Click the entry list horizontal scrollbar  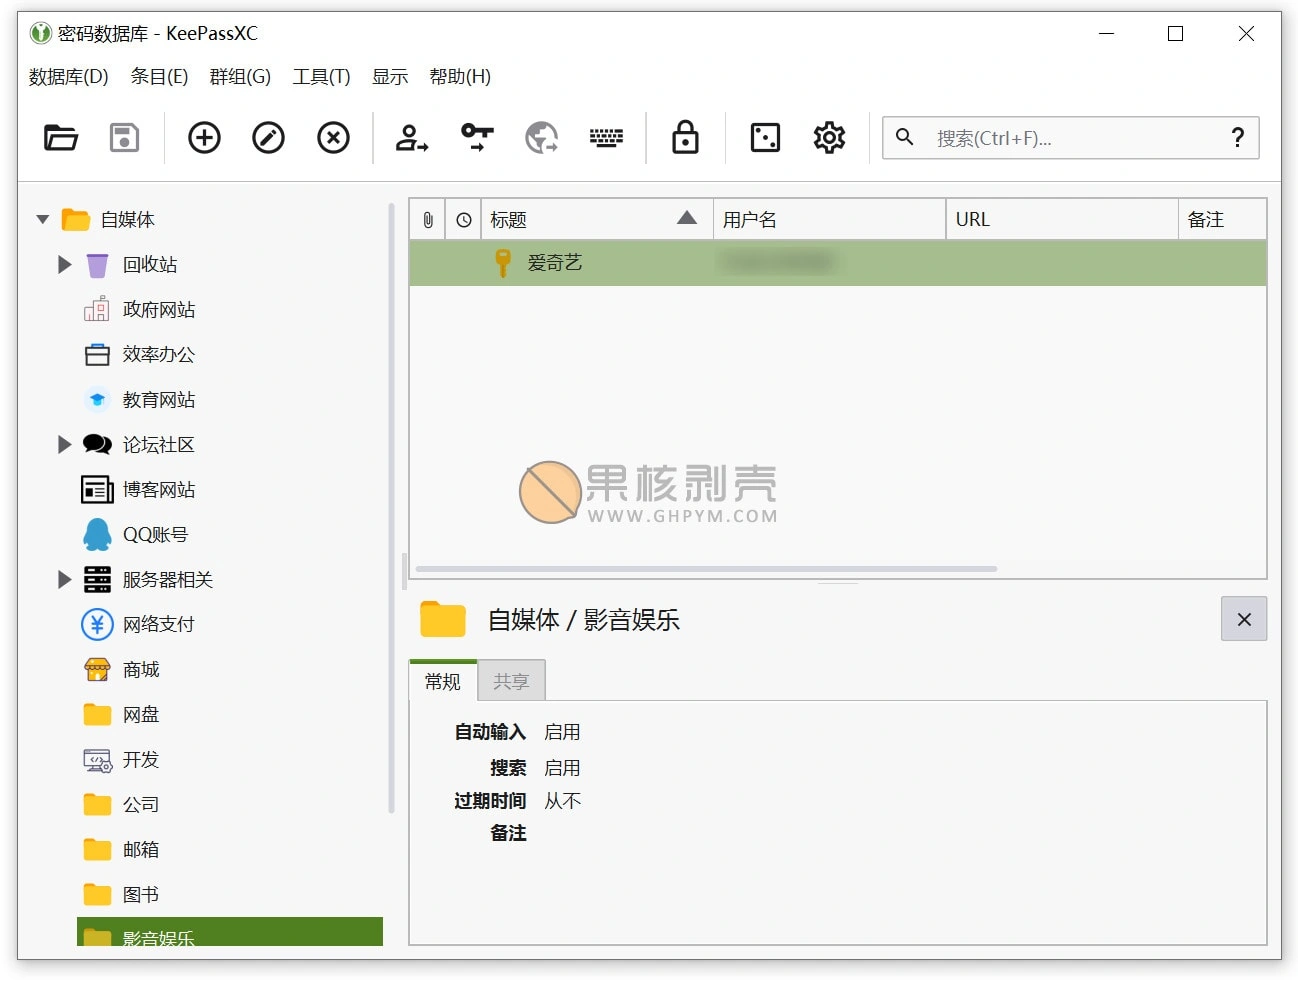tap(706, 569)
